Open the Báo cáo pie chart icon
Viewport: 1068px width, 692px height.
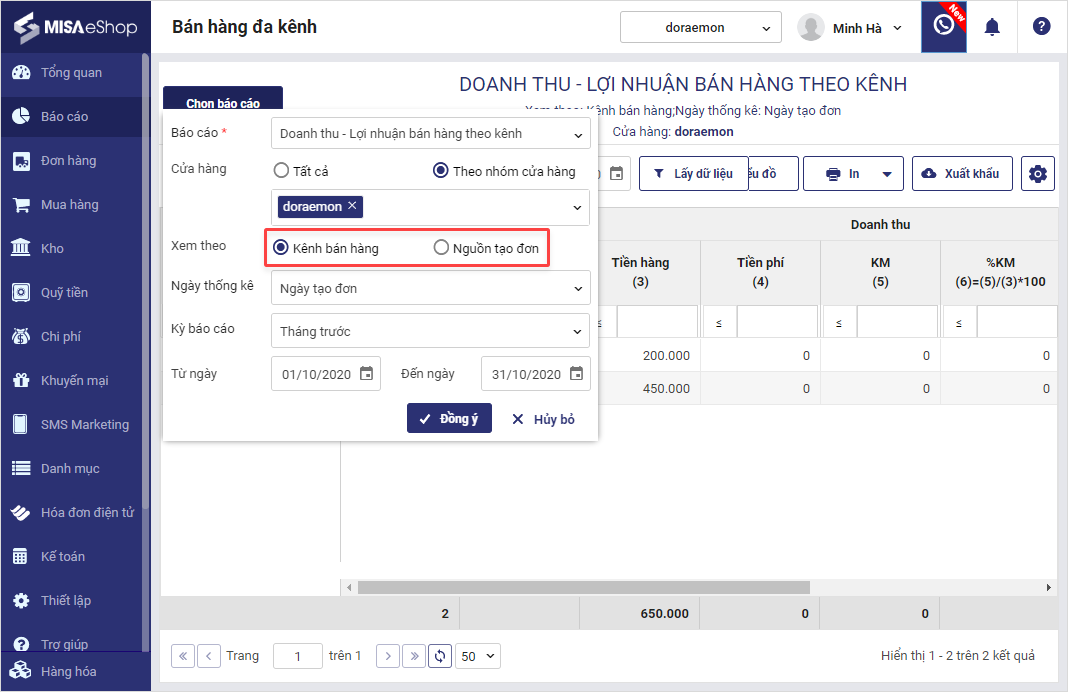click(x=21, y=116)
